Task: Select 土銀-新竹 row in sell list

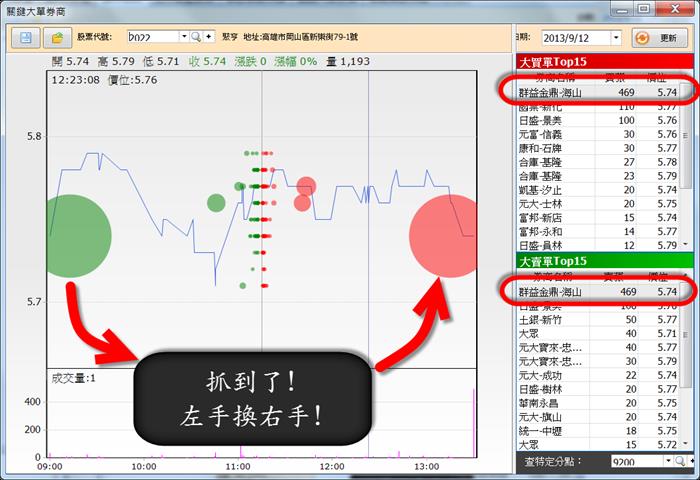Action: point(598,319)
